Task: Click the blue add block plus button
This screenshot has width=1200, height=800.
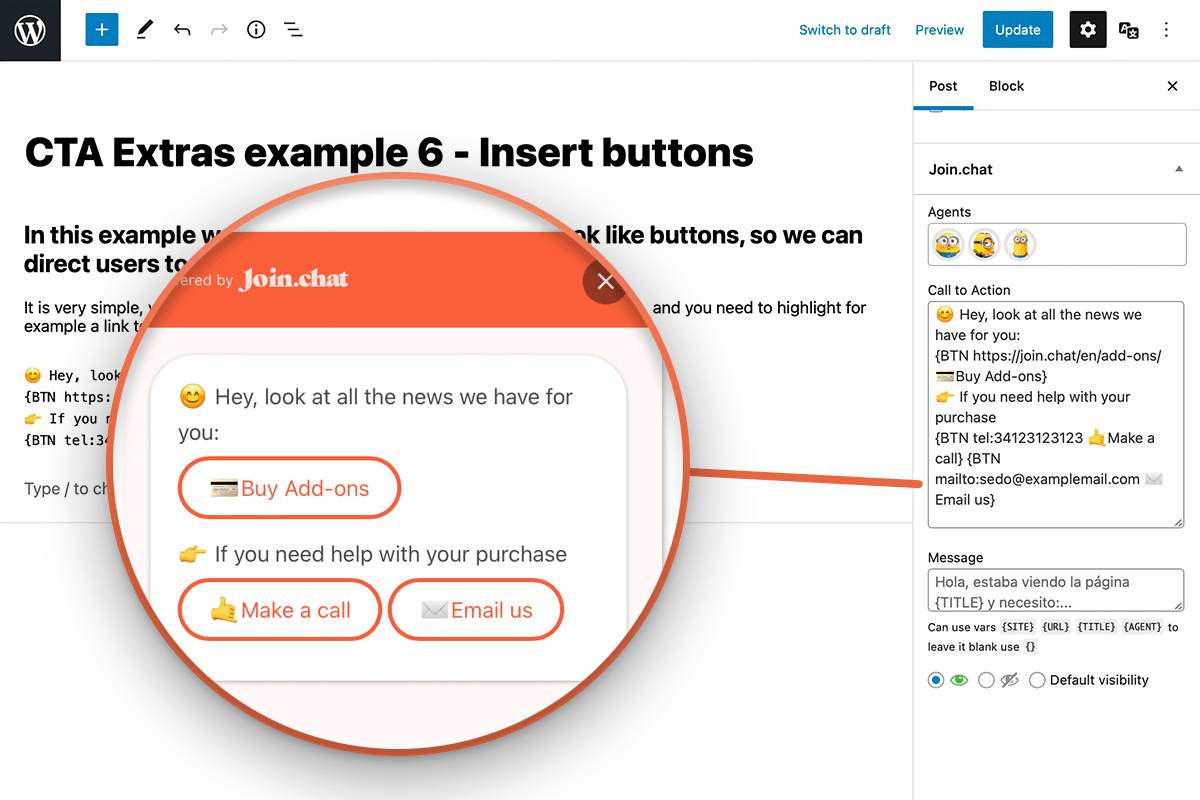Action: pos(102,30)
